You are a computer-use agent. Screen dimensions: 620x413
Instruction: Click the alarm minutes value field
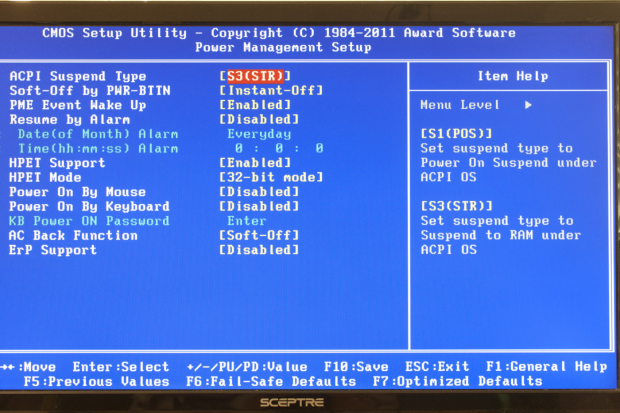pos(279,148)
